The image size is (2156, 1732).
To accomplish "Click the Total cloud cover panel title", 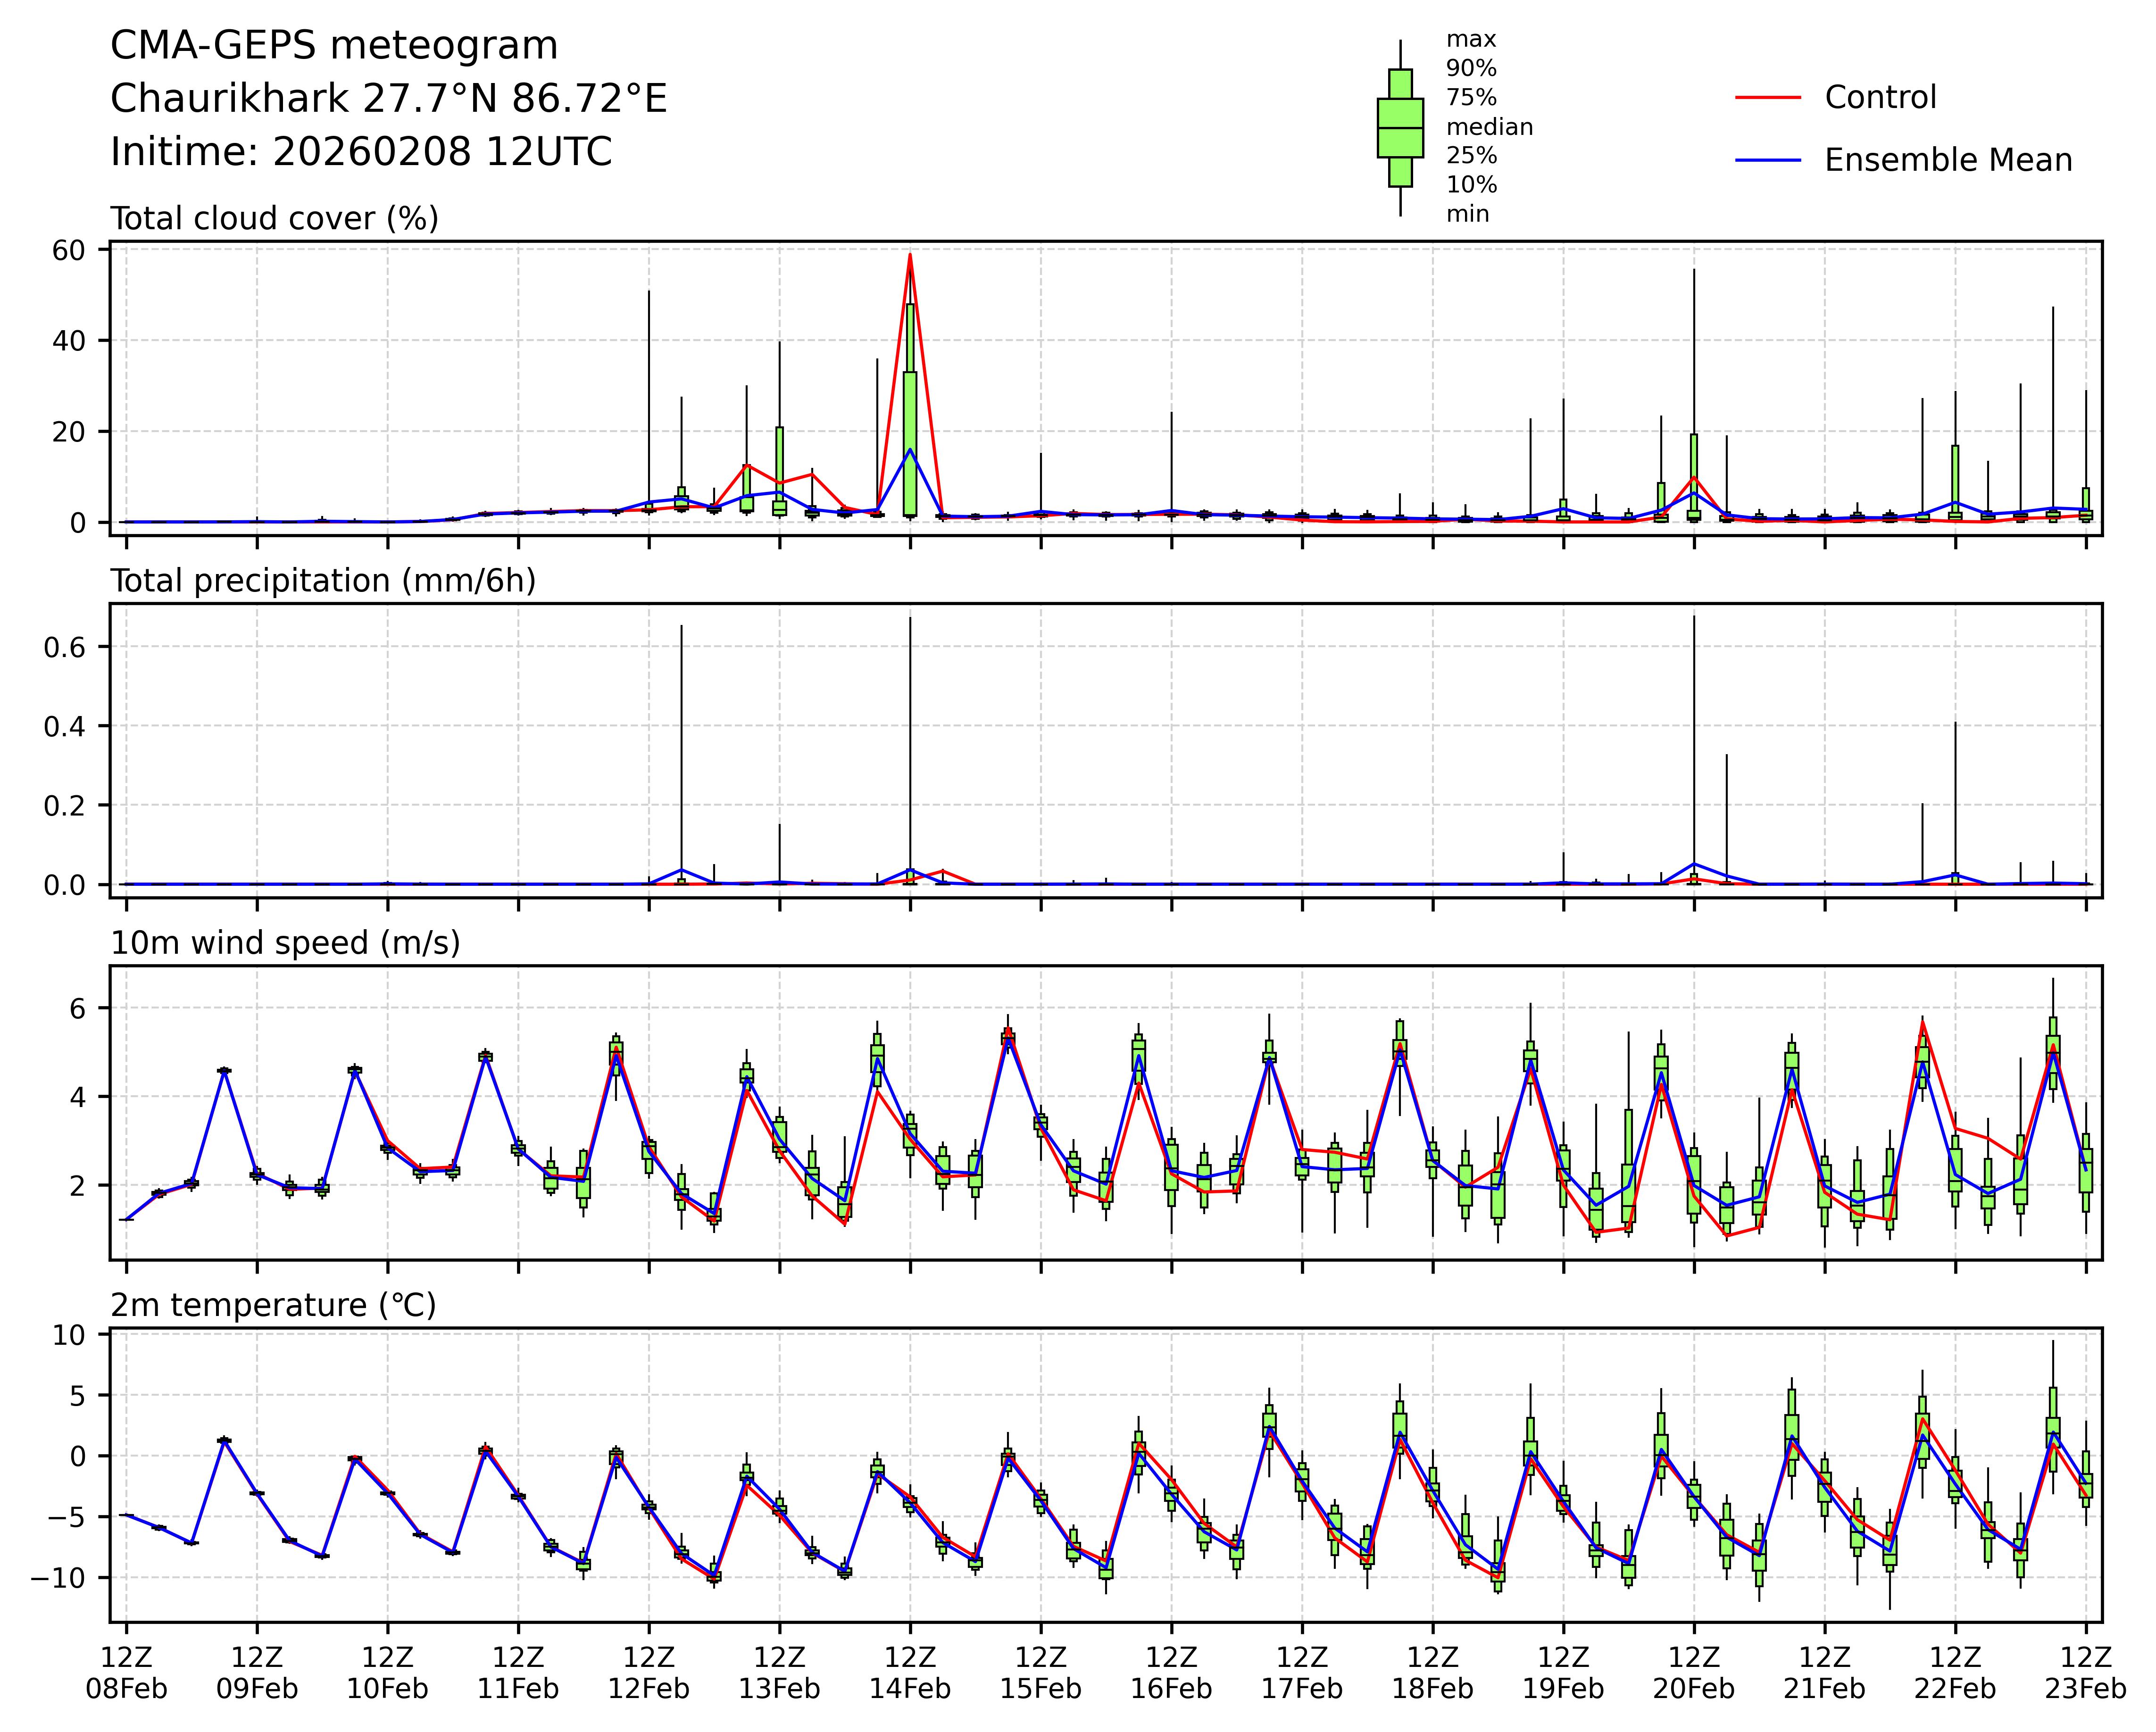I will click(274, 218).
